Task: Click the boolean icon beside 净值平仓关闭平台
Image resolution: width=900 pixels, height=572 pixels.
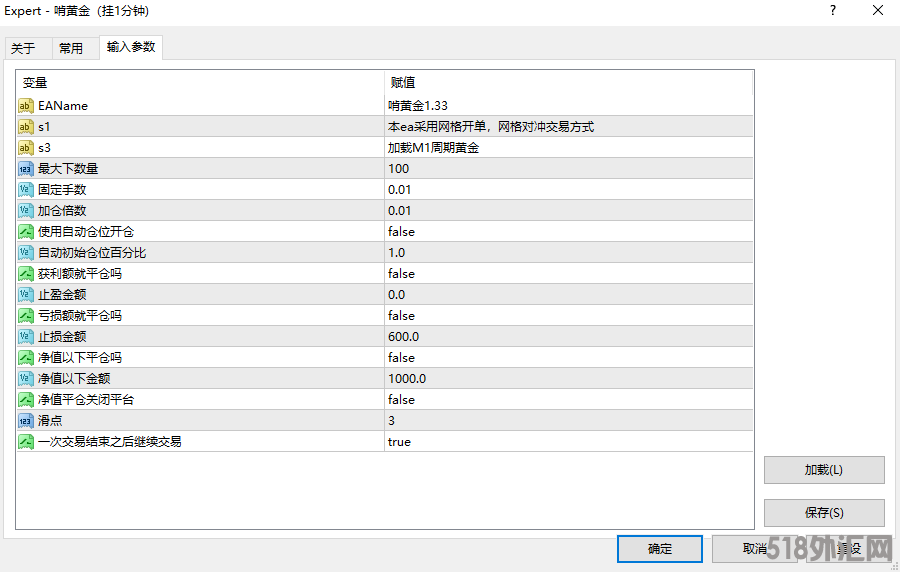Action: coord(26,400)
